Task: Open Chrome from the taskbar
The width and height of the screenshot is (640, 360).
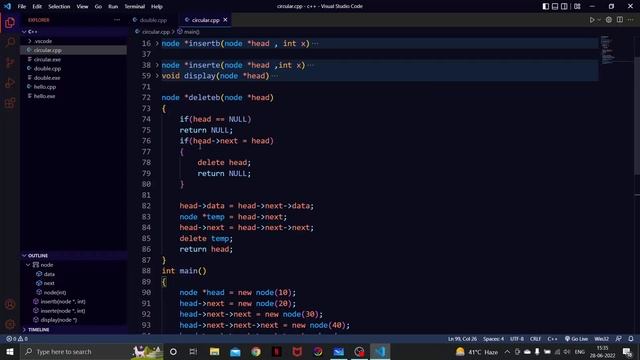Action: tap(256, 351)
